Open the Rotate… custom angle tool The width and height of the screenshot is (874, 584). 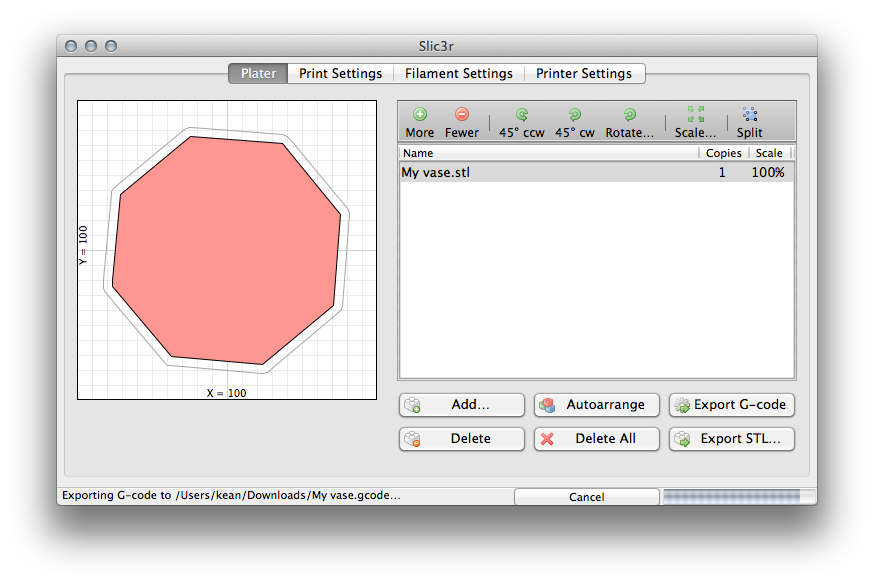click(629, 122)
